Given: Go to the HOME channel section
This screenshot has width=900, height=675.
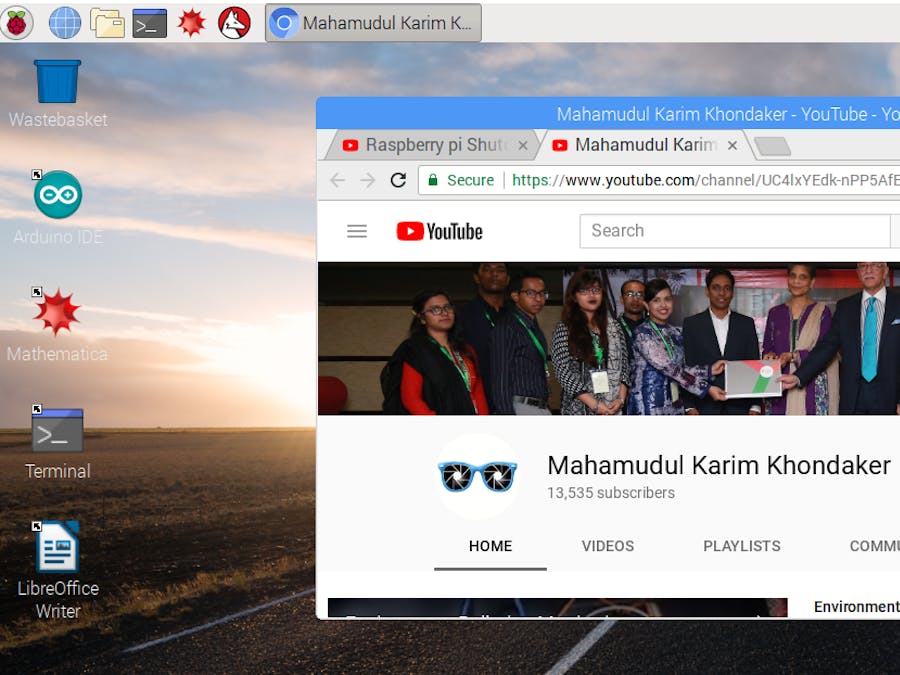Looking at the screenshot, I should (x=490, y=546).
